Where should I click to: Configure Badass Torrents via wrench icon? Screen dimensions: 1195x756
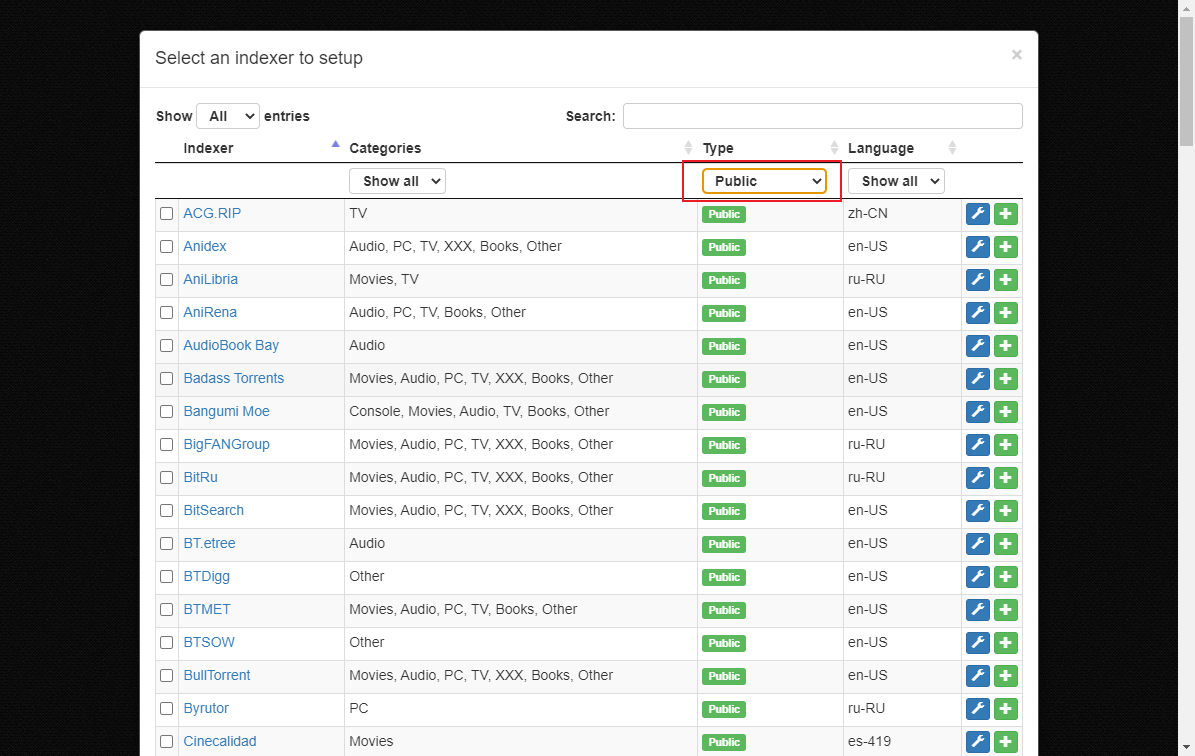(x=978, y=379)
